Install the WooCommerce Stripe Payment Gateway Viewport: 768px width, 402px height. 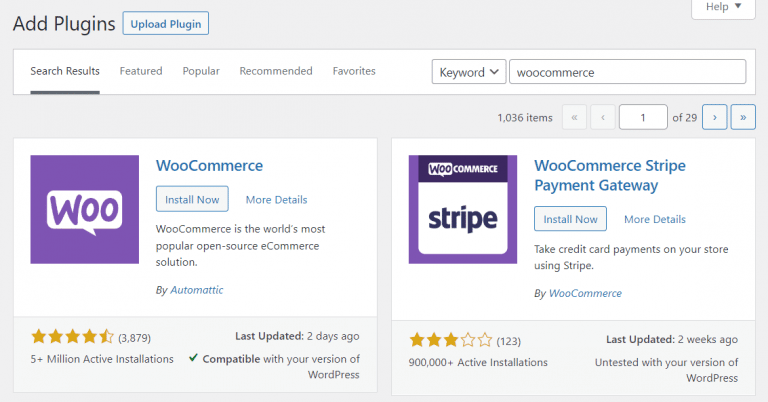(570, 219)
